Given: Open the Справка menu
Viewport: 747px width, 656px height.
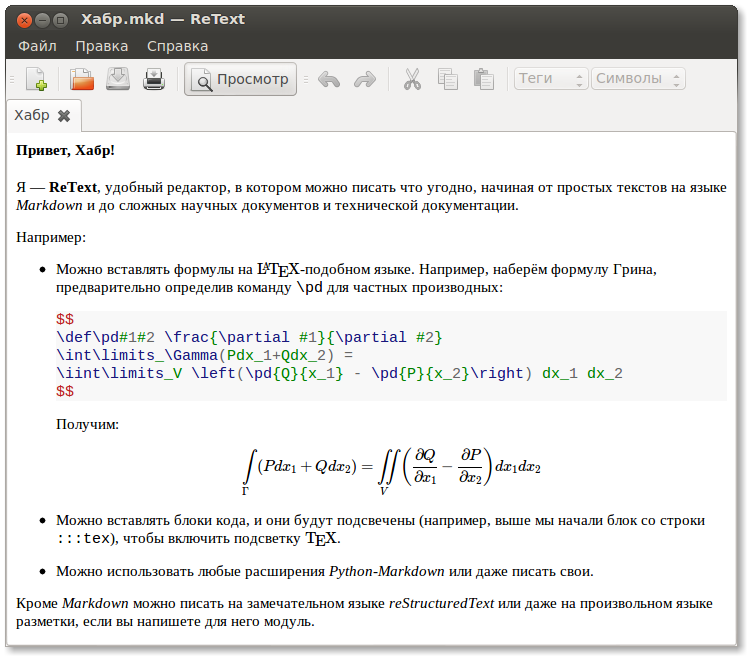Looking at the screenshot, I should [x=177, y=46].
